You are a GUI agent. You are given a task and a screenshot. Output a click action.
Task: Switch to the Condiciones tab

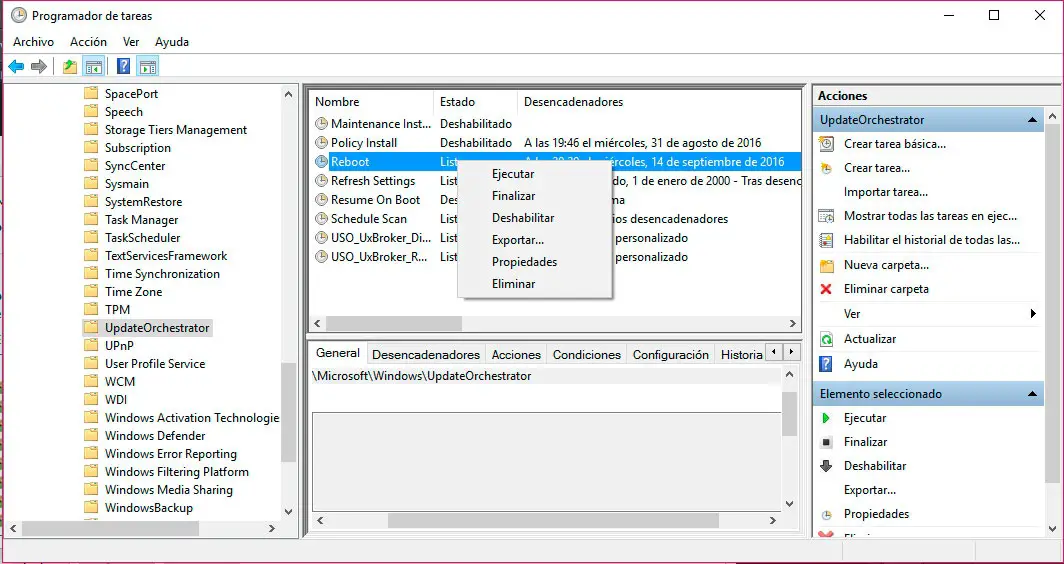point(587,354)
